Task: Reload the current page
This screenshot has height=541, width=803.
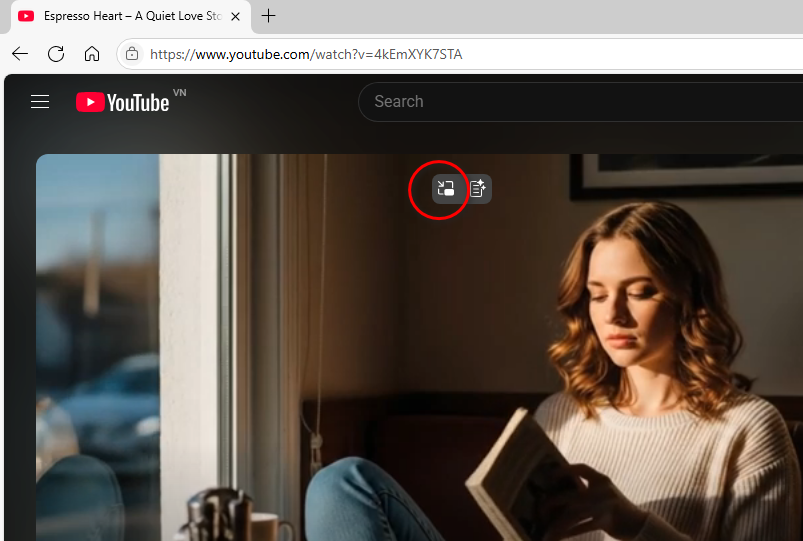Action: click(x=56, y=54)
